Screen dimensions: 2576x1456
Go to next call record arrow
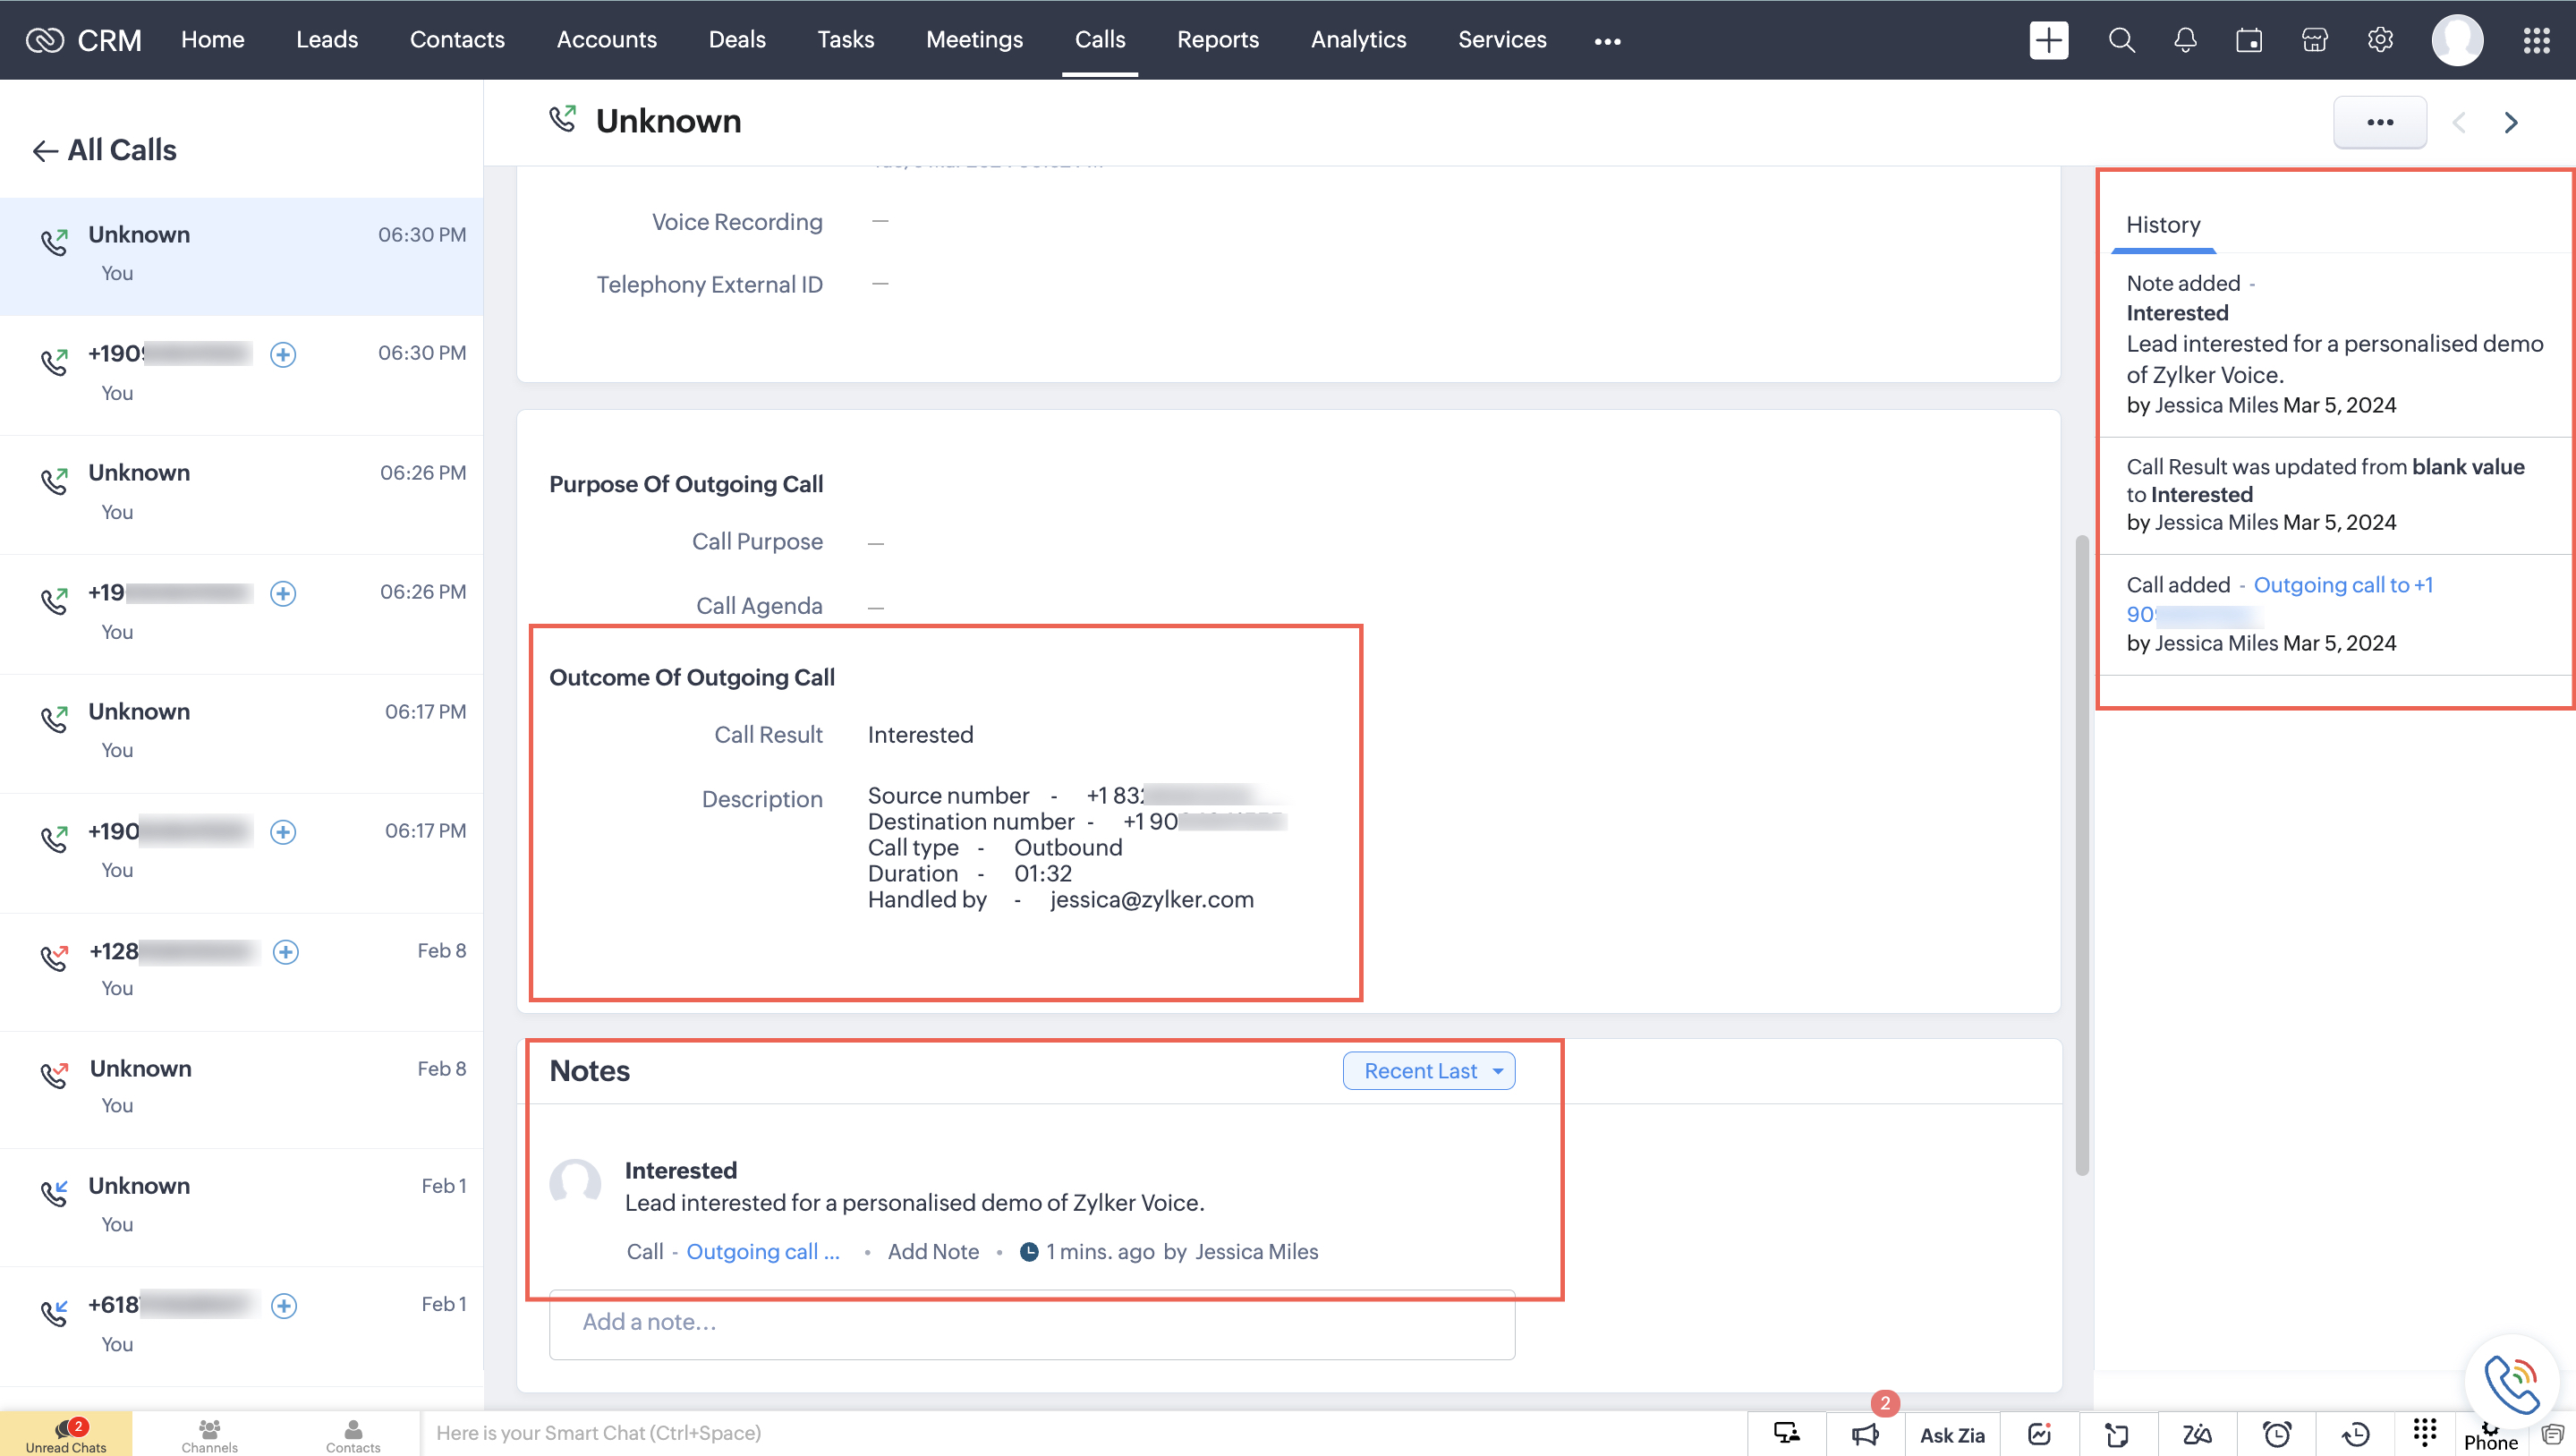2511,122
